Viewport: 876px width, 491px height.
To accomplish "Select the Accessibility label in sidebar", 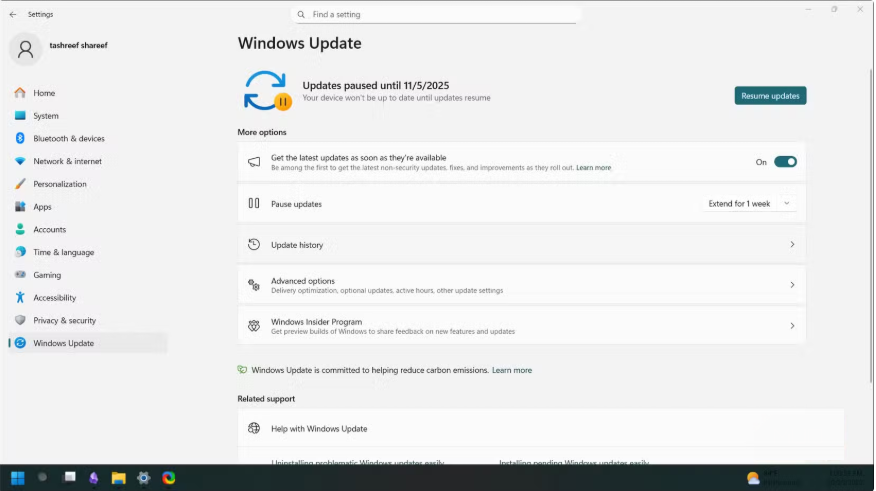I will coord(55,298).
